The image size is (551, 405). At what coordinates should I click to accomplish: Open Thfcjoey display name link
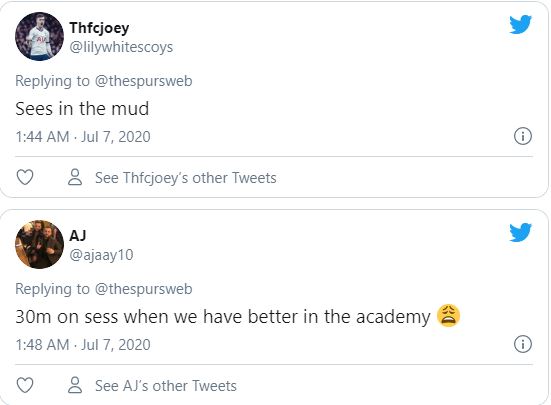(99, 28)
